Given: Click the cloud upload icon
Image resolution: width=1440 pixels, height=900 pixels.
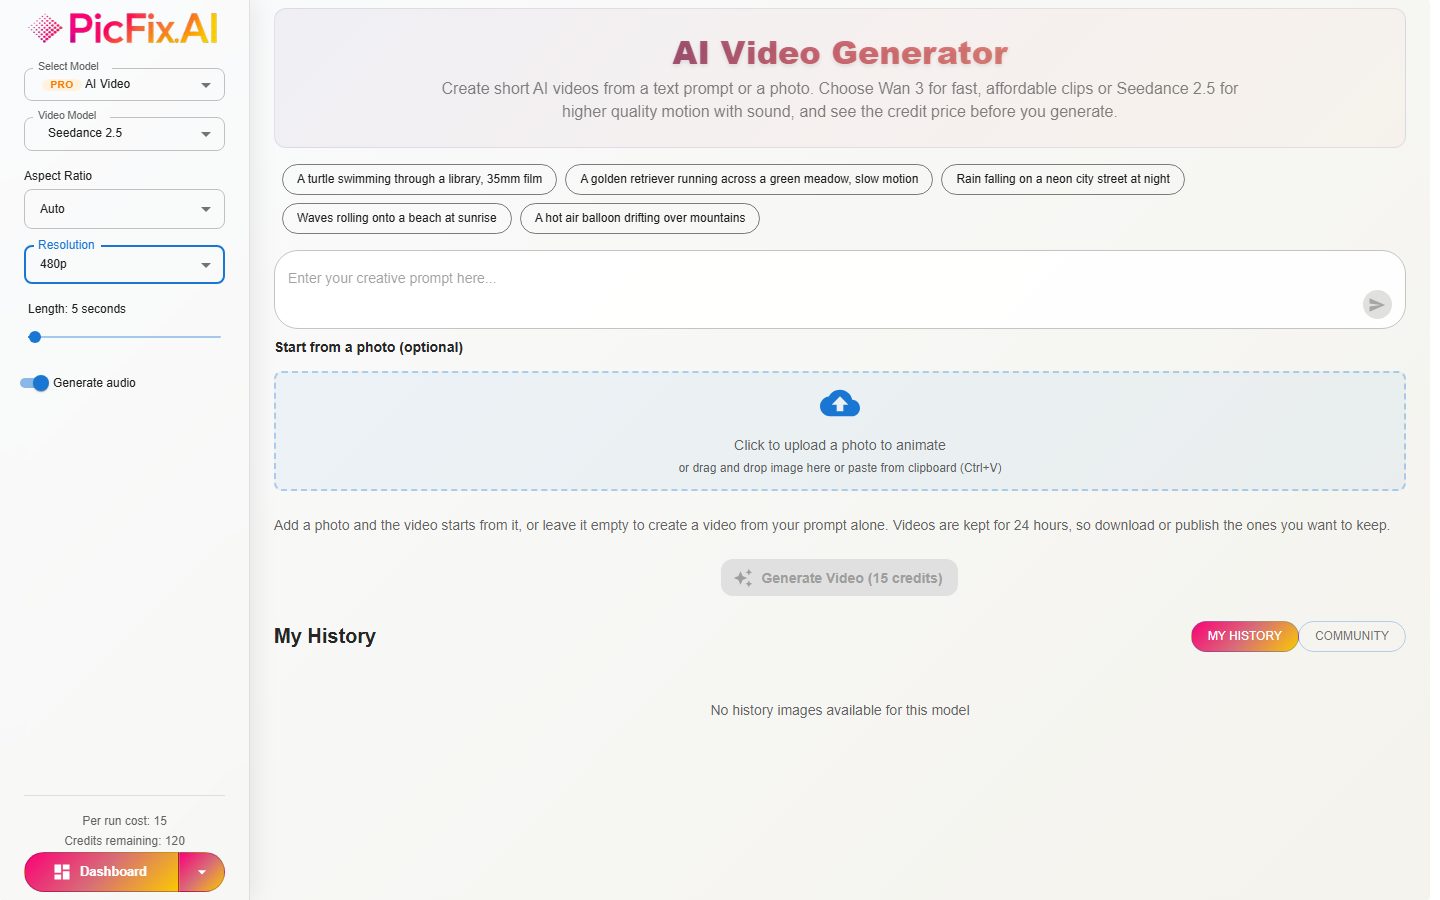Looking at the screenshot, I should tap(840, 404).
